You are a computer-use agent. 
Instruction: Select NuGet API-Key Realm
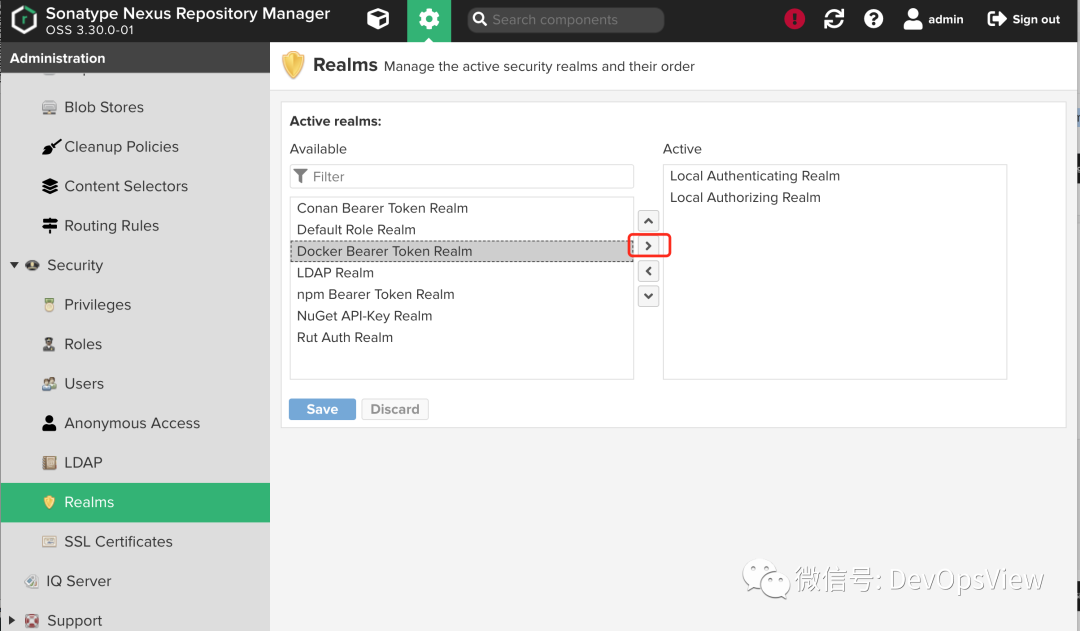coord(461,316)
